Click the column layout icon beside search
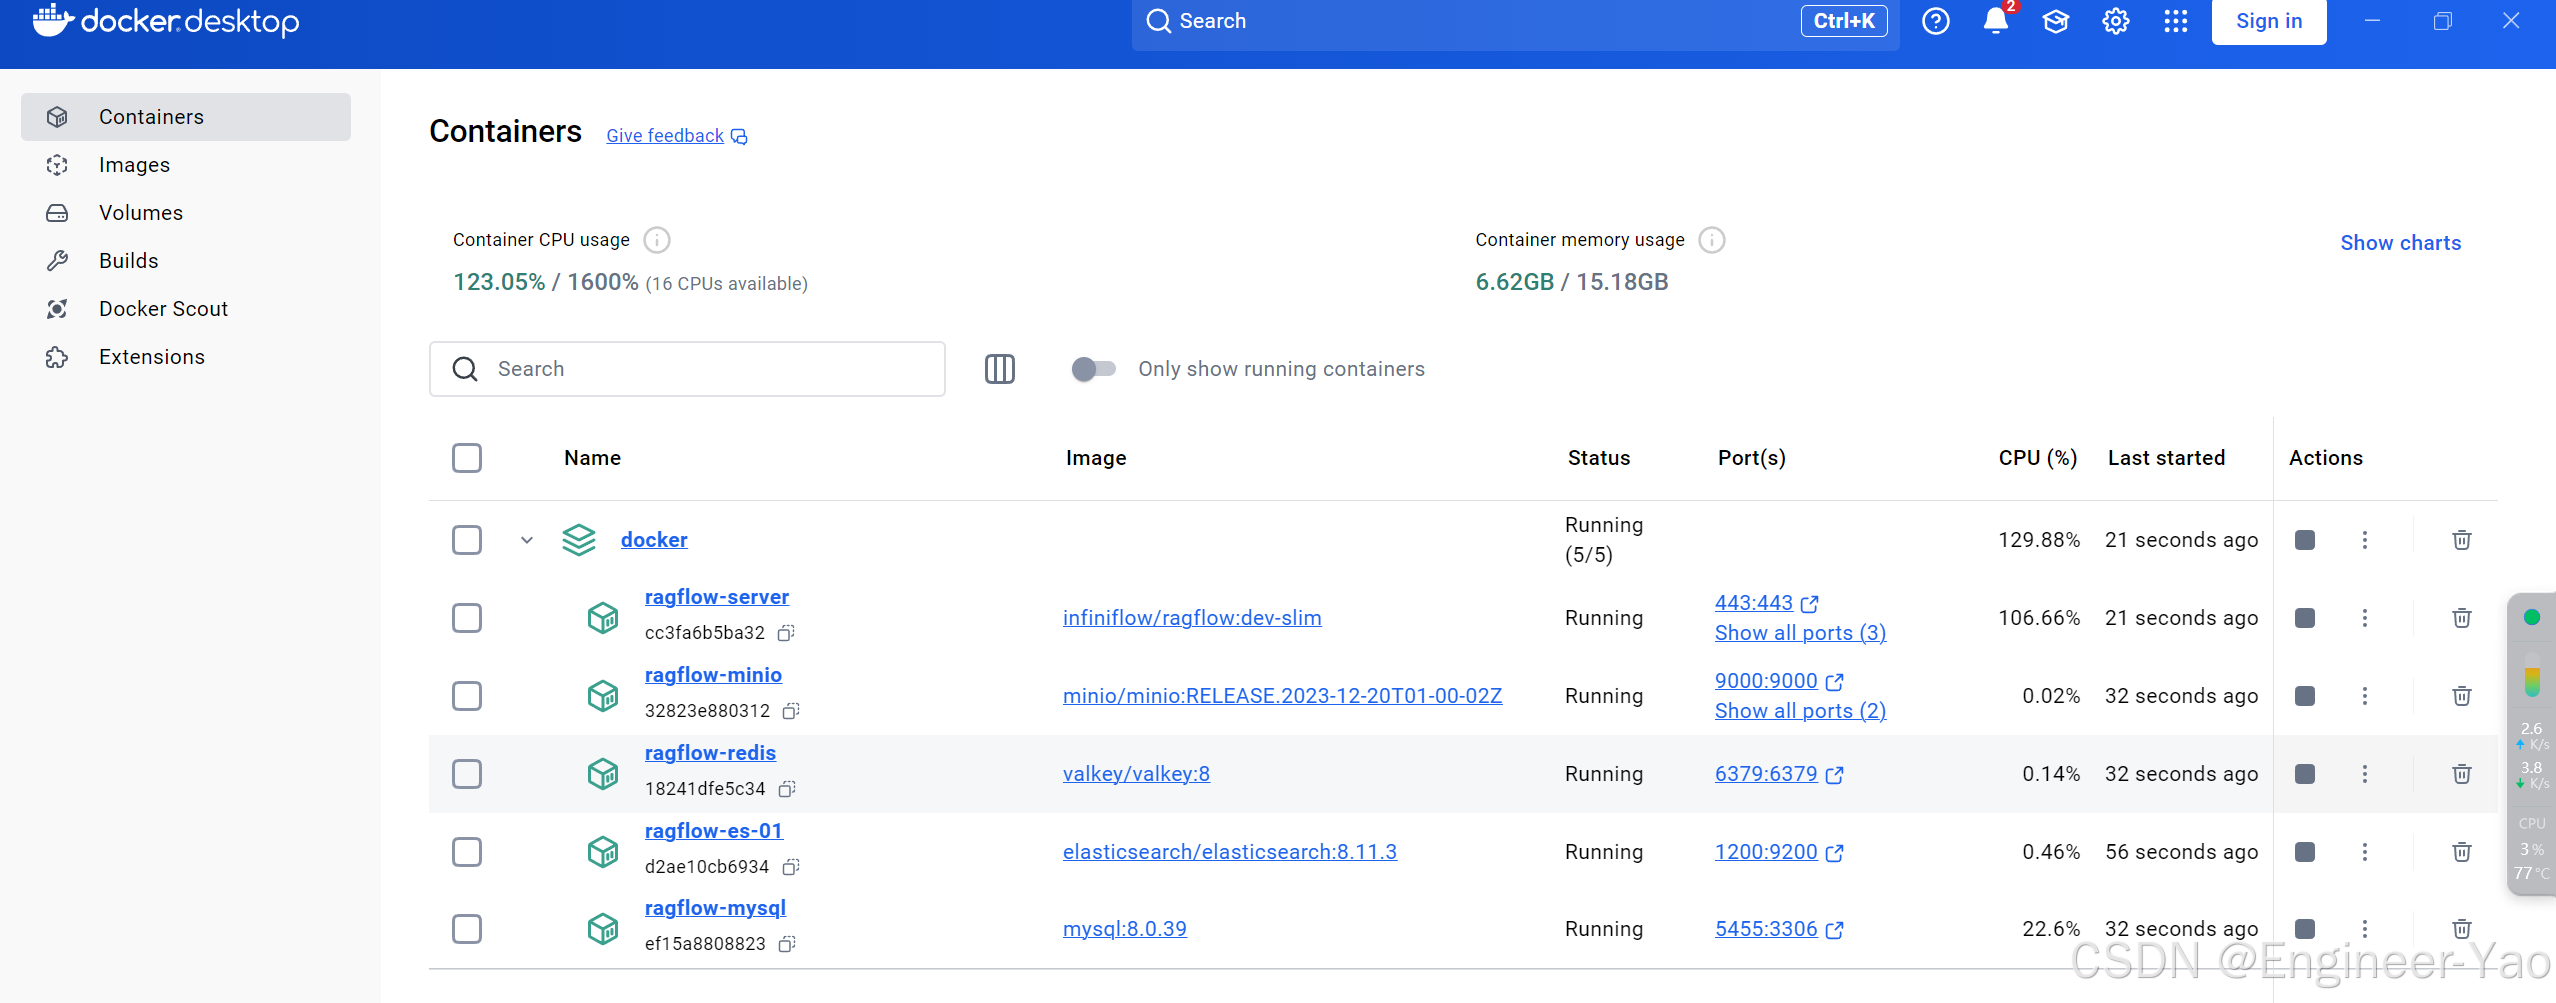Image resolution: width=2556 pixels, height=1003 pixels. pyautogui.click(x=1000, y=369)
